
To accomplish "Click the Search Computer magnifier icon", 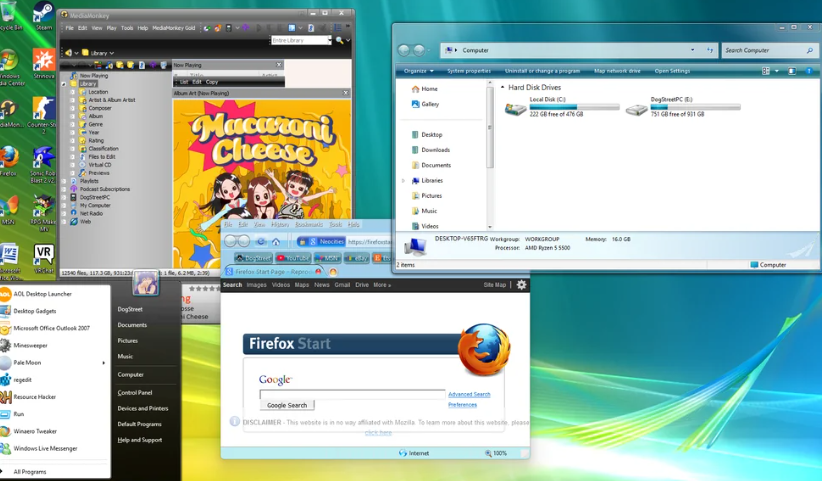I will (809, 50).
